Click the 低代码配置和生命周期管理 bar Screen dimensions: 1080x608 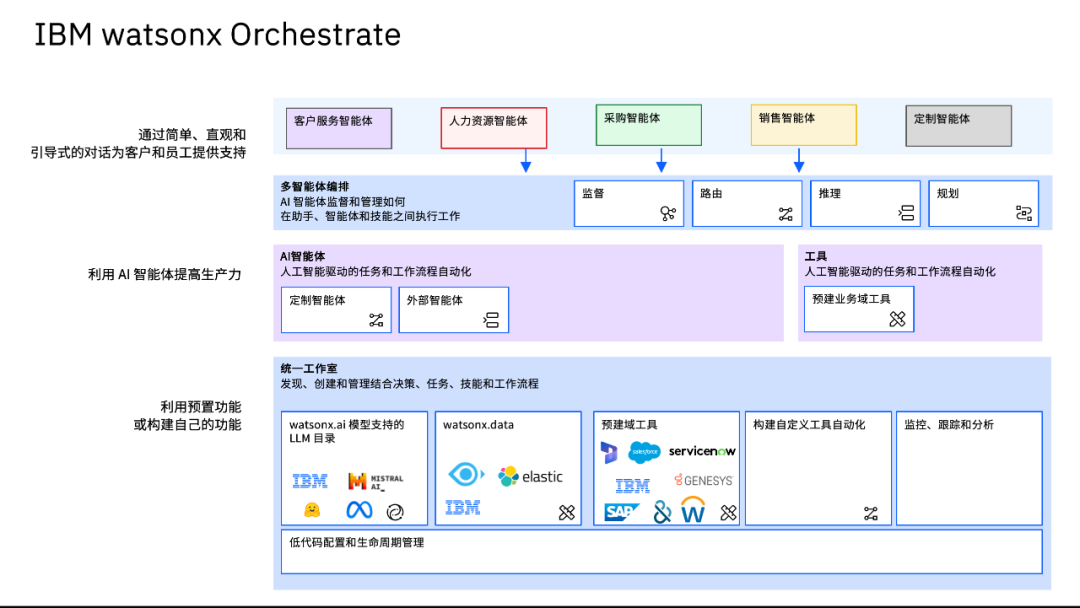(x=661, y=552)
